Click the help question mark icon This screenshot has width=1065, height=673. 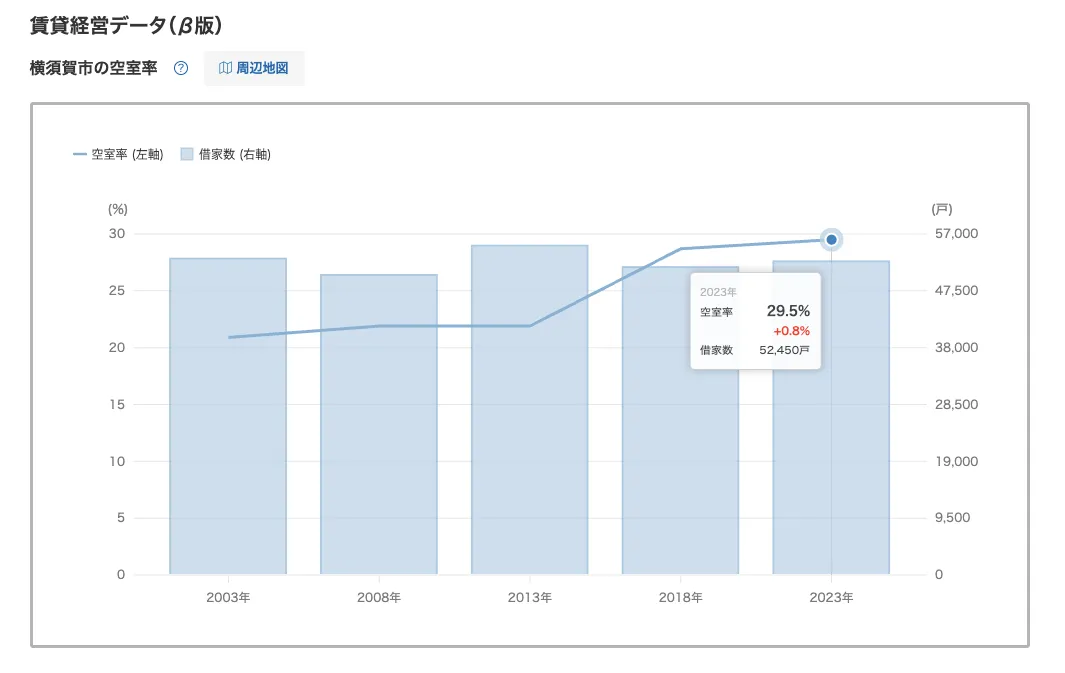(x=181, y=69)
